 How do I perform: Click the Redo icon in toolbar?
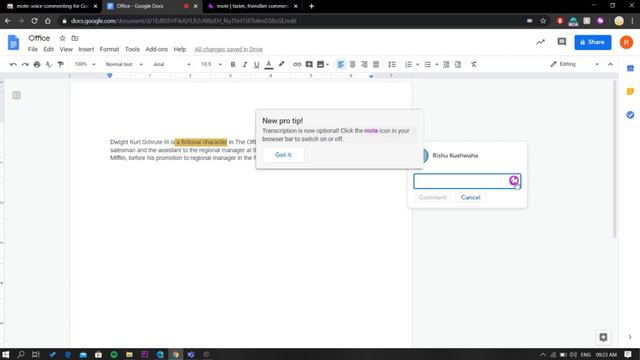click(25, 64)
